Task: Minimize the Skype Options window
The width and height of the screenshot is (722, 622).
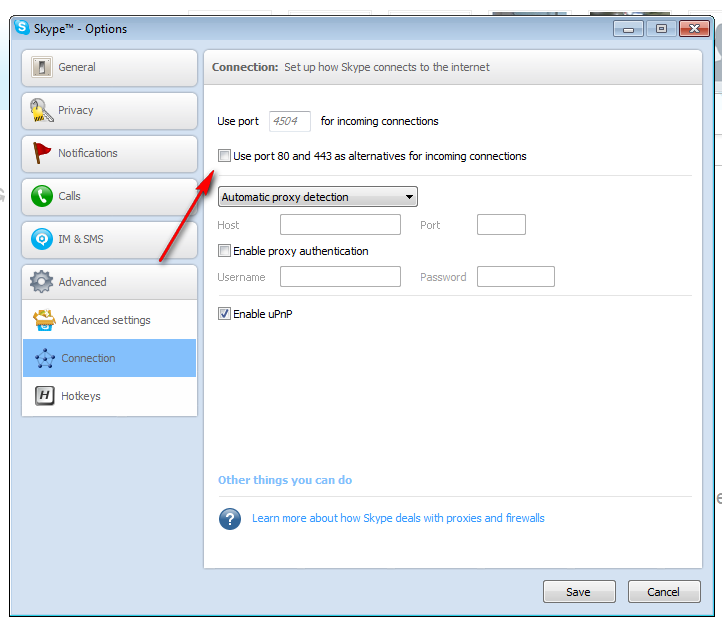Action: pos(628,29)
